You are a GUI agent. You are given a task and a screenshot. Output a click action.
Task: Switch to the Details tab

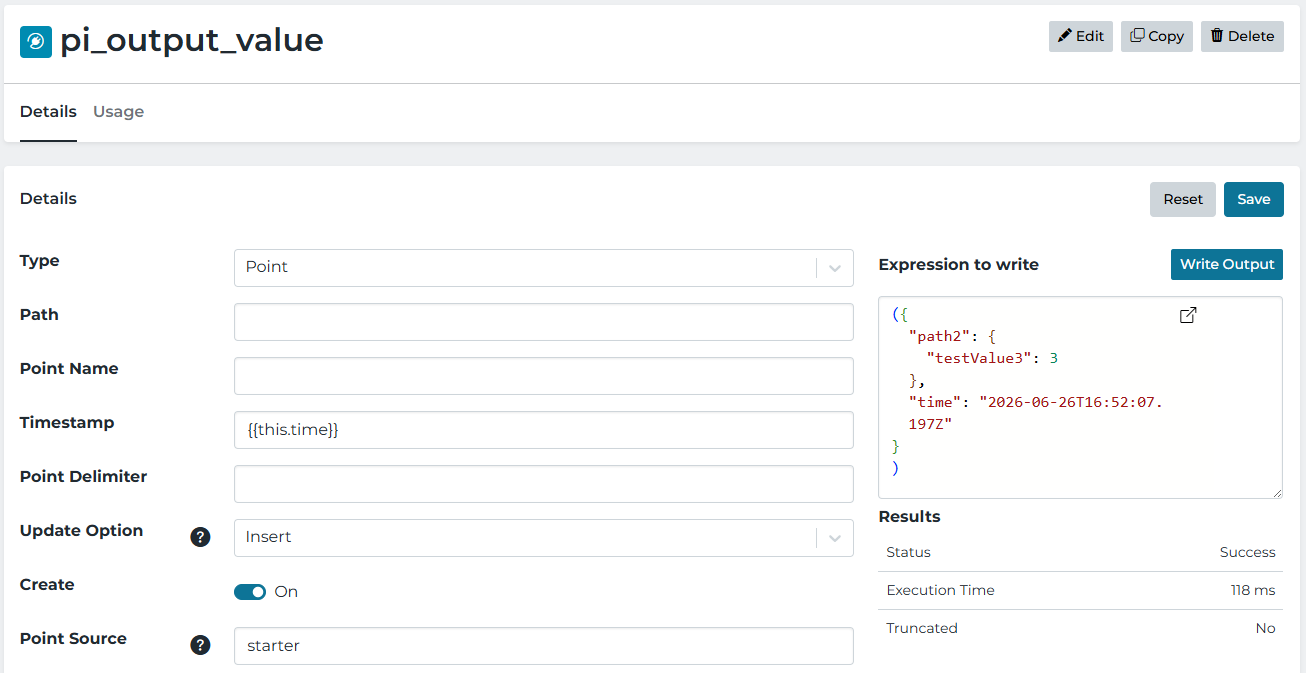[x=48, y=112]
